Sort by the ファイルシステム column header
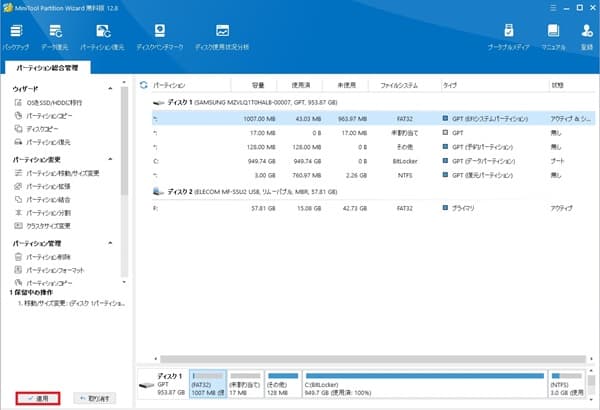The image size is (600, 410). tap(399, 85)
